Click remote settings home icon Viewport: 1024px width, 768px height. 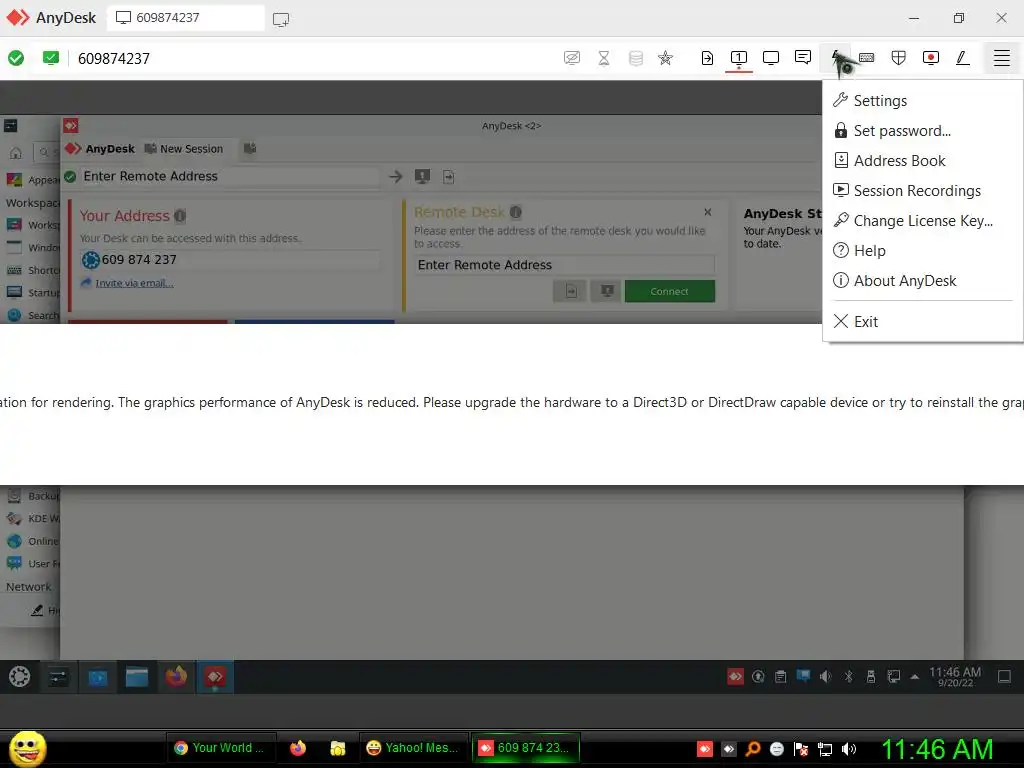click(16, 153)
